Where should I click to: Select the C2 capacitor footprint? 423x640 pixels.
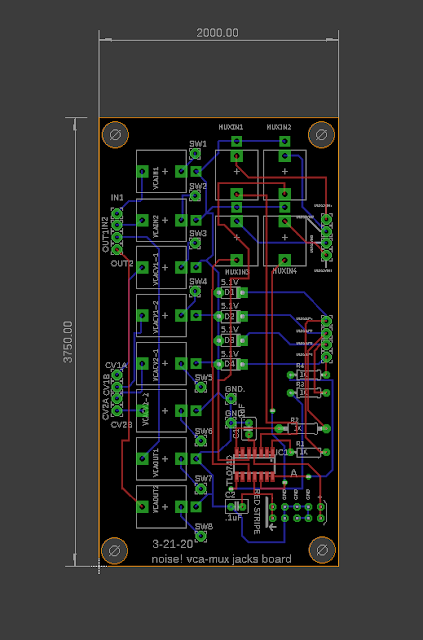pyautogui.click(x=237, y=507)
